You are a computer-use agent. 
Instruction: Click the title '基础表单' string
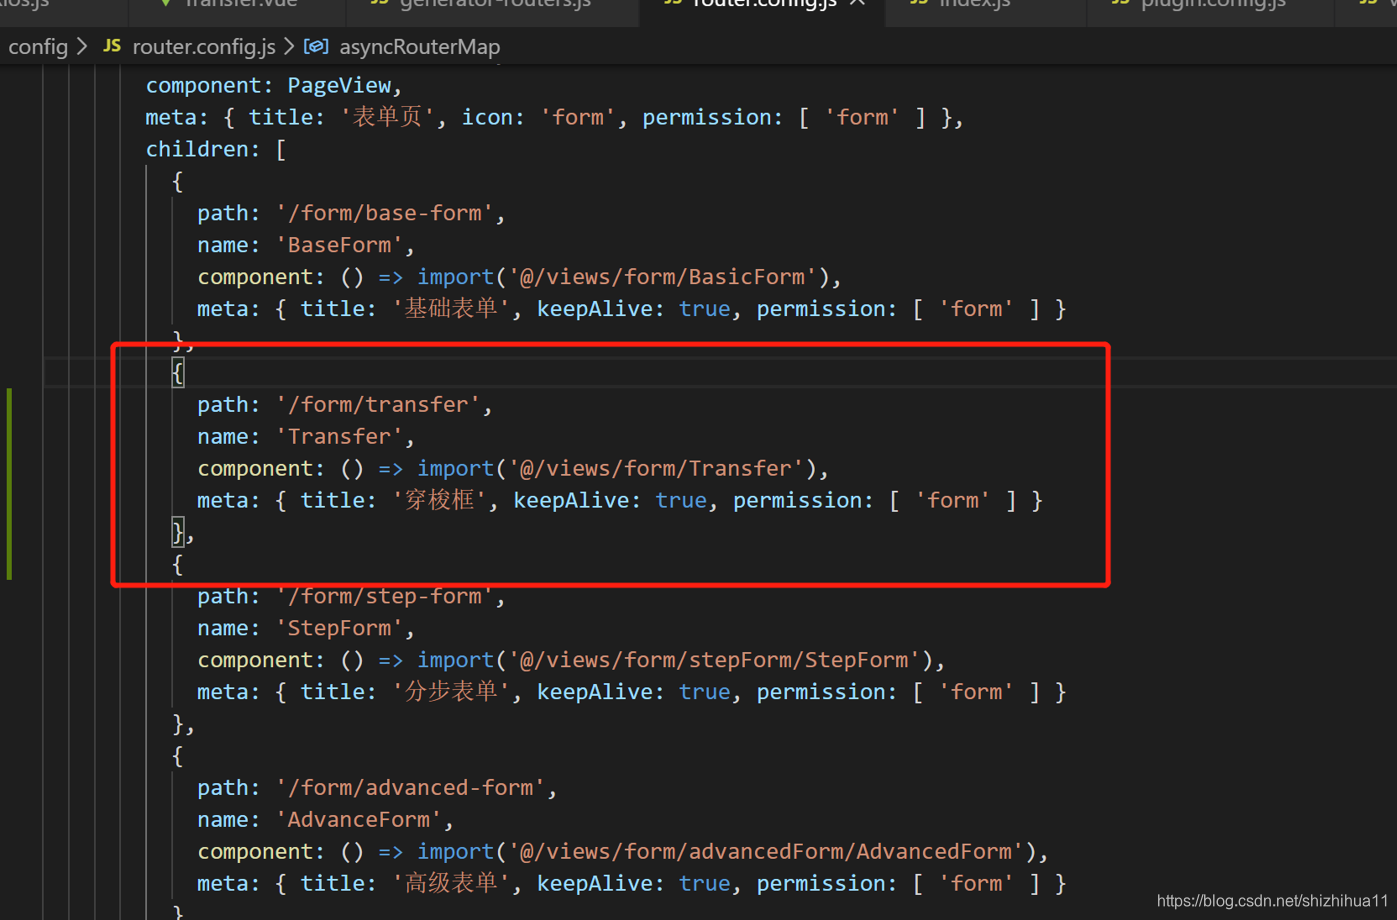point(452,309)
